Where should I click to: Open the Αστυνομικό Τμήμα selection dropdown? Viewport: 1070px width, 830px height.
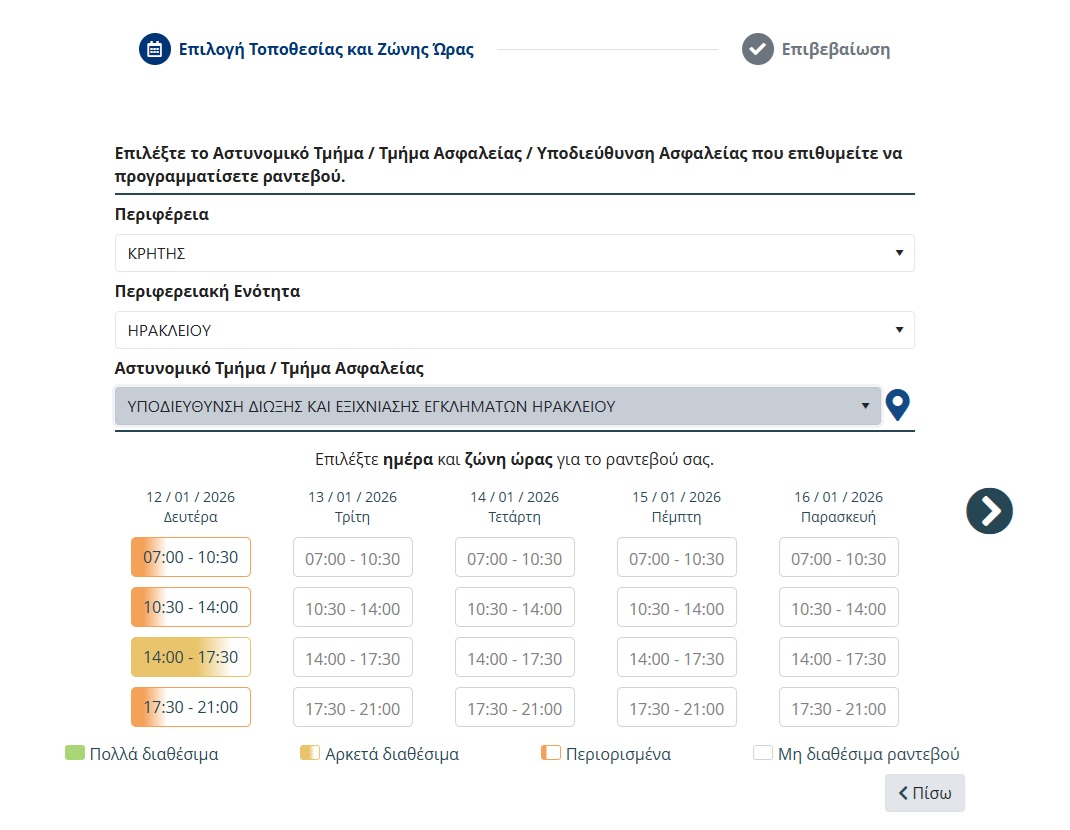pos(497,406)
